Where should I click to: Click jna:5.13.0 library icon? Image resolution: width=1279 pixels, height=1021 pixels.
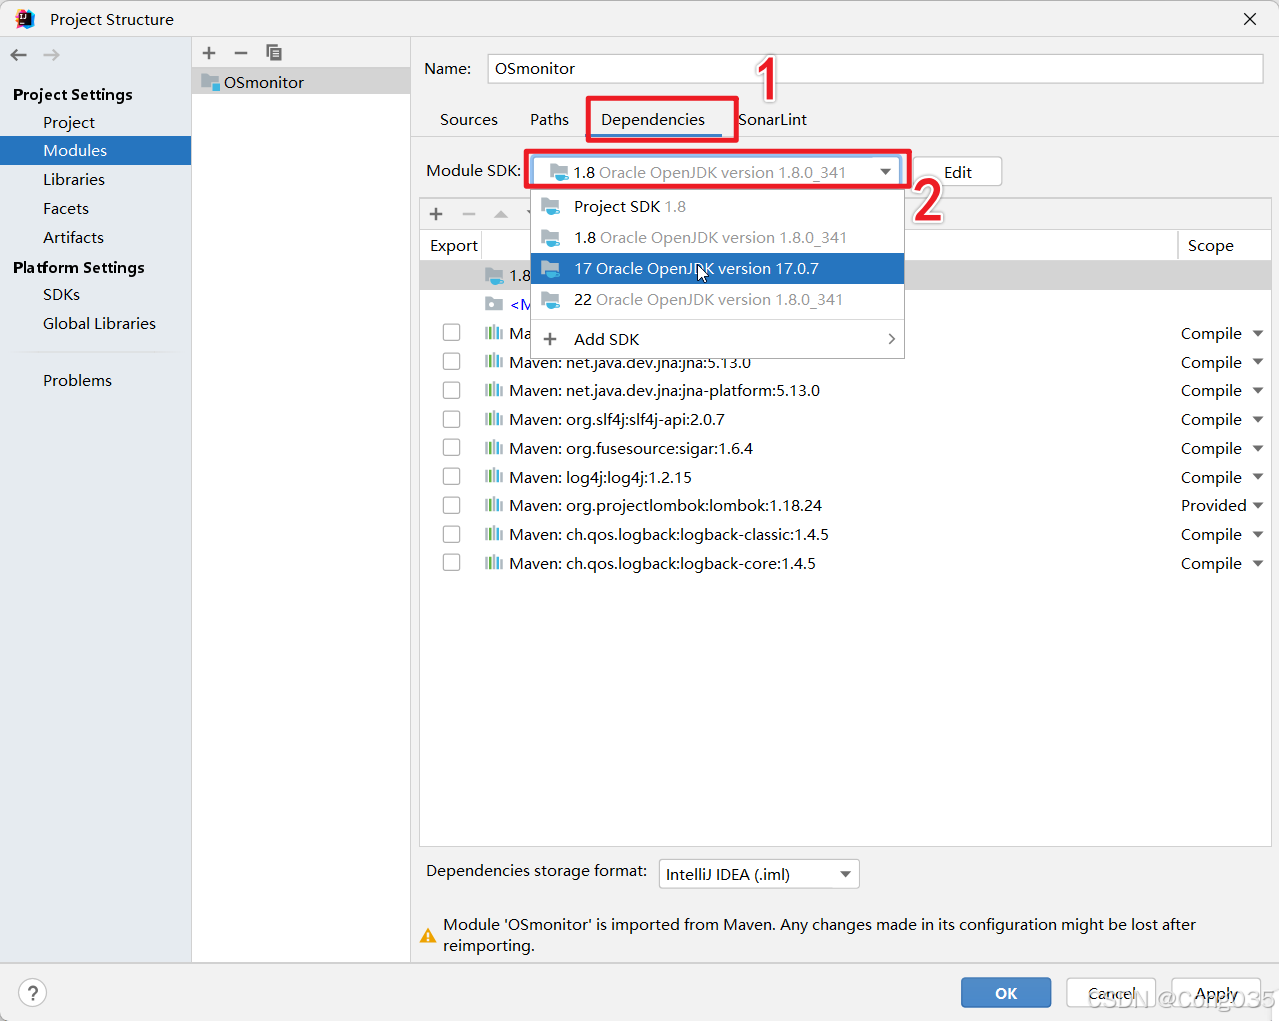[494, 361]
